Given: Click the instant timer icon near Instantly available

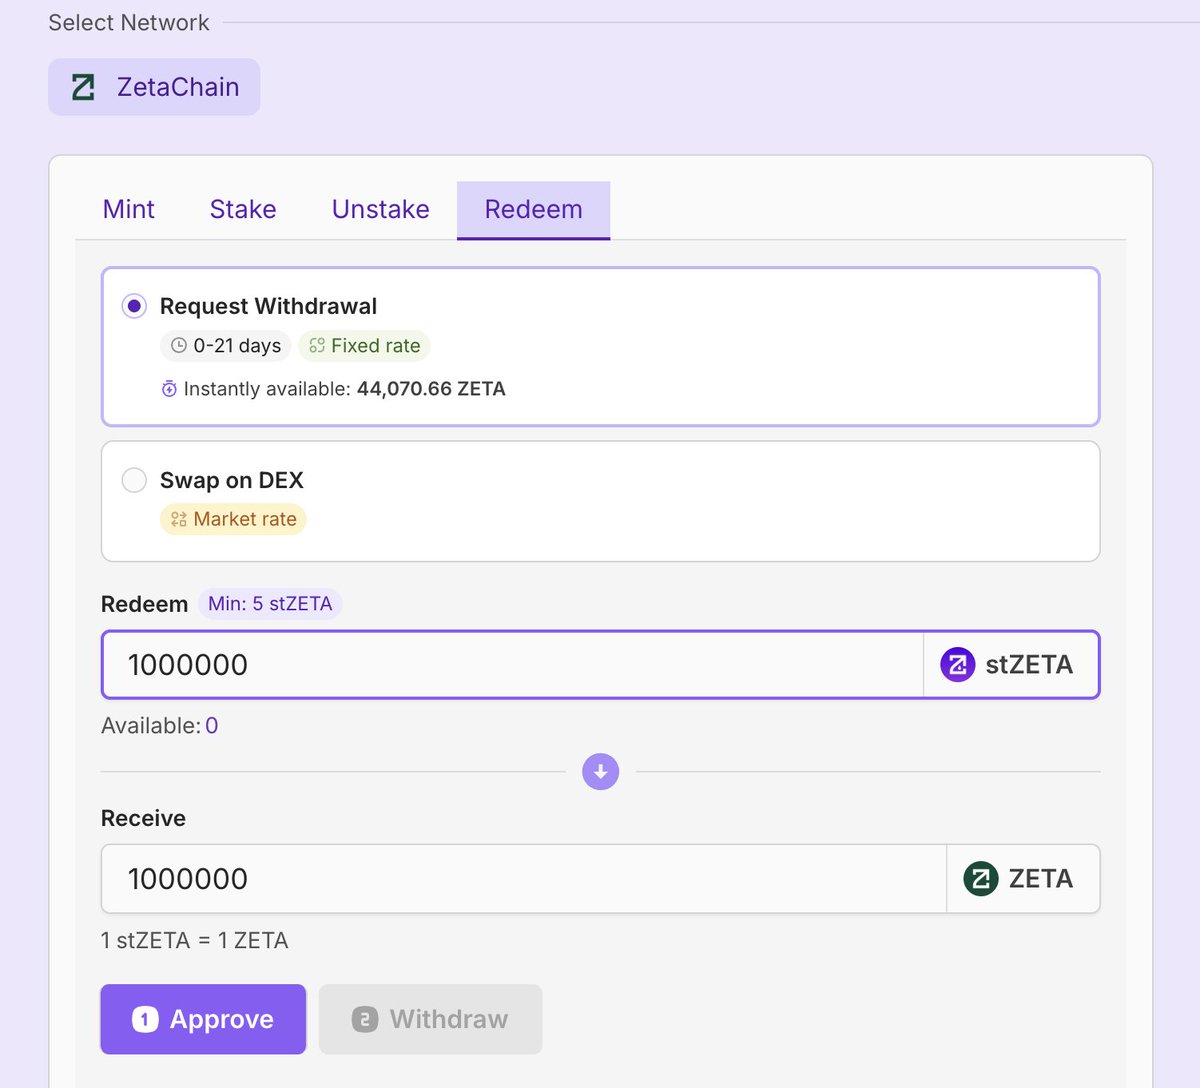Looking at the screenshot, I should pos(169,389).
